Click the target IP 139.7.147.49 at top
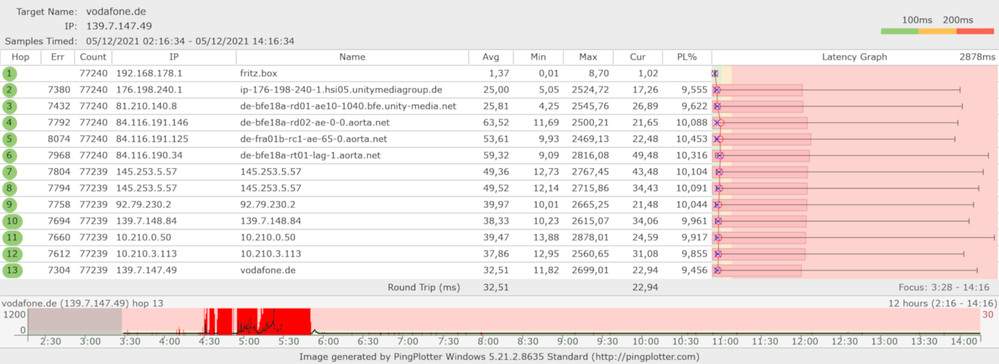The height and width of the screenshot is (364, 999). tap(119, 26)
